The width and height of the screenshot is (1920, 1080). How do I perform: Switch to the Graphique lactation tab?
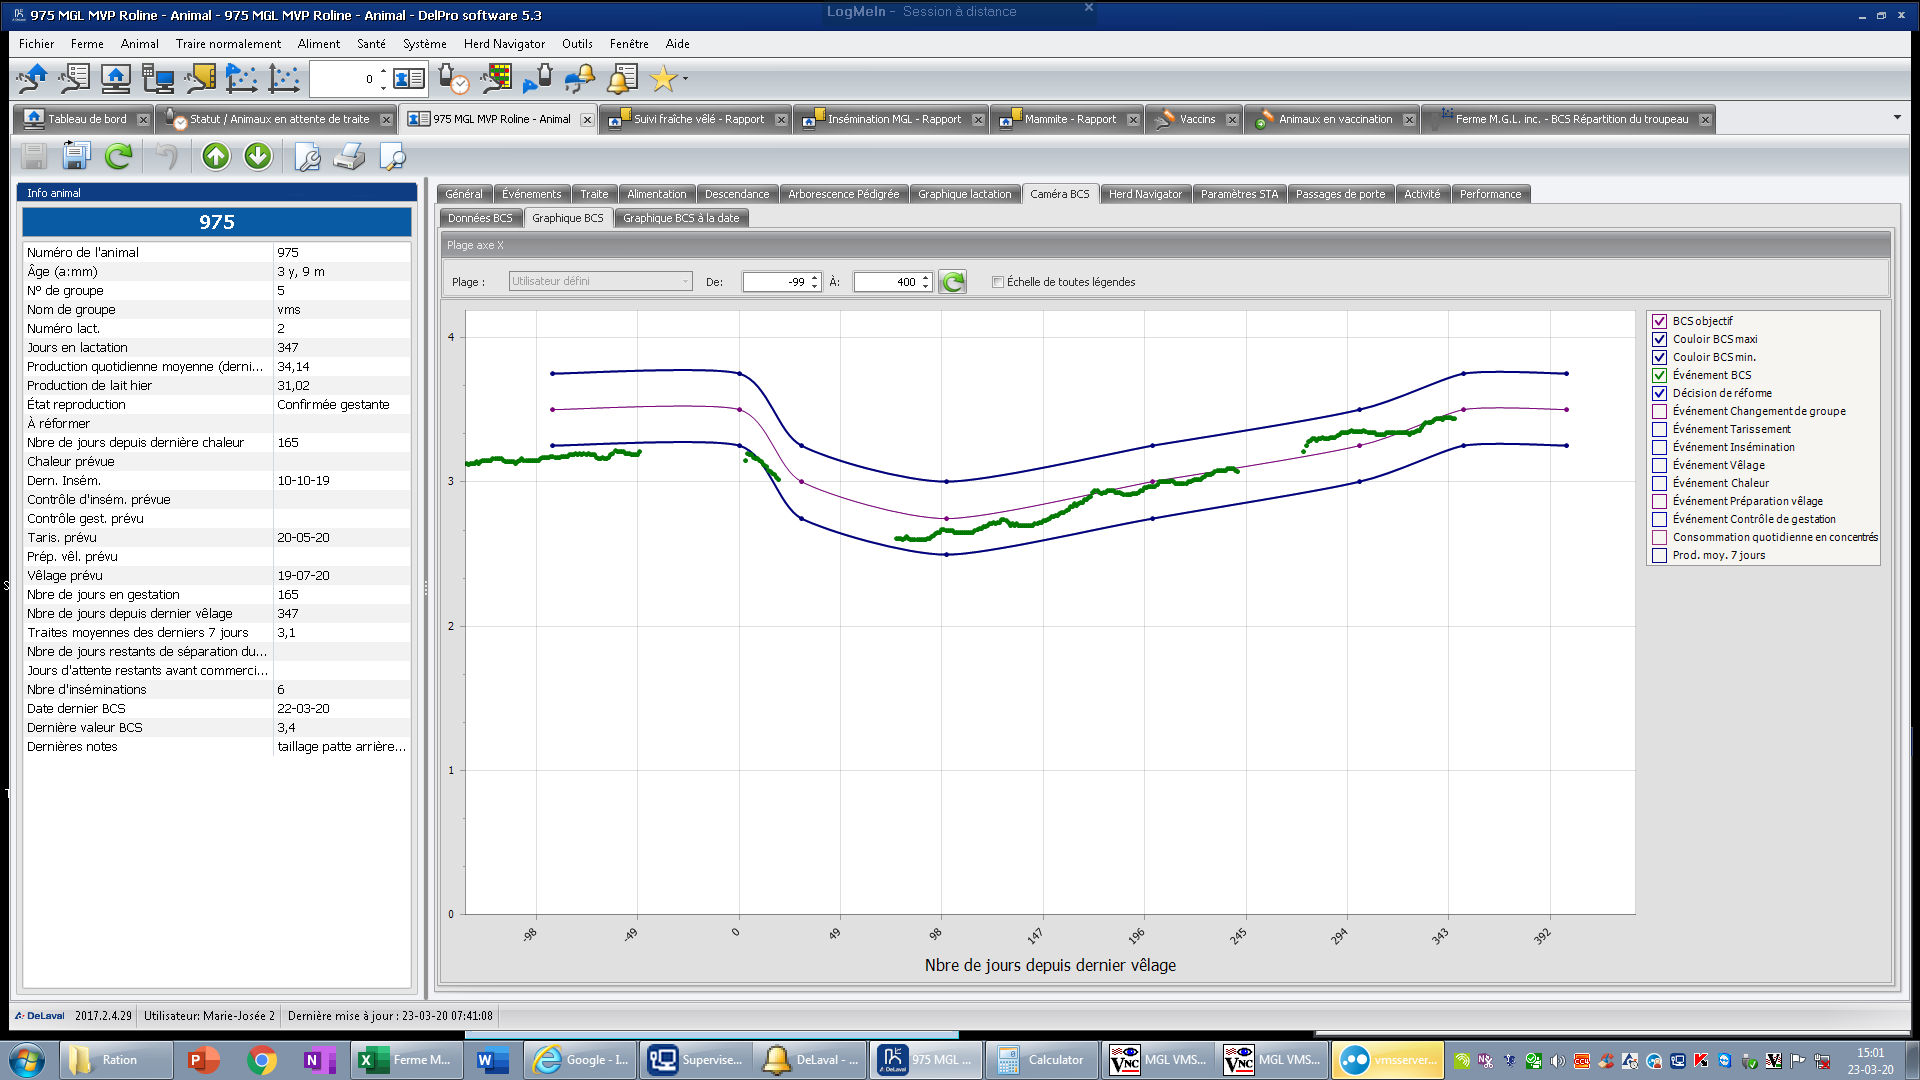coord(964,194)
